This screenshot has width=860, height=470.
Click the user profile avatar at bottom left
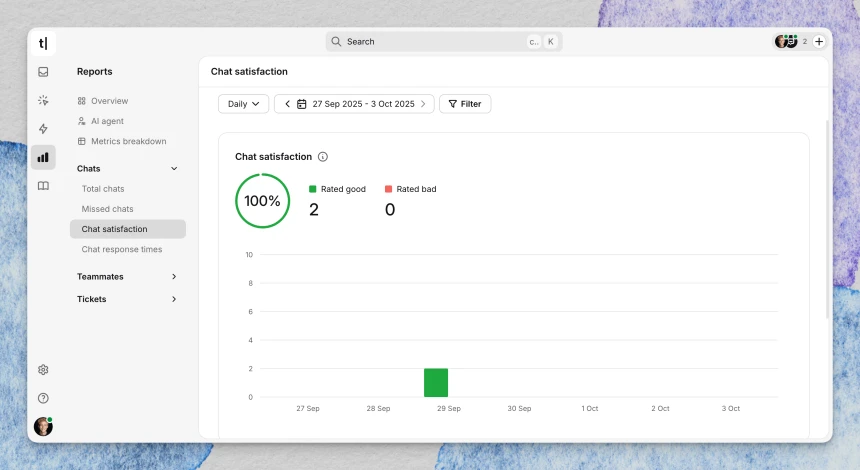(43, 426)
